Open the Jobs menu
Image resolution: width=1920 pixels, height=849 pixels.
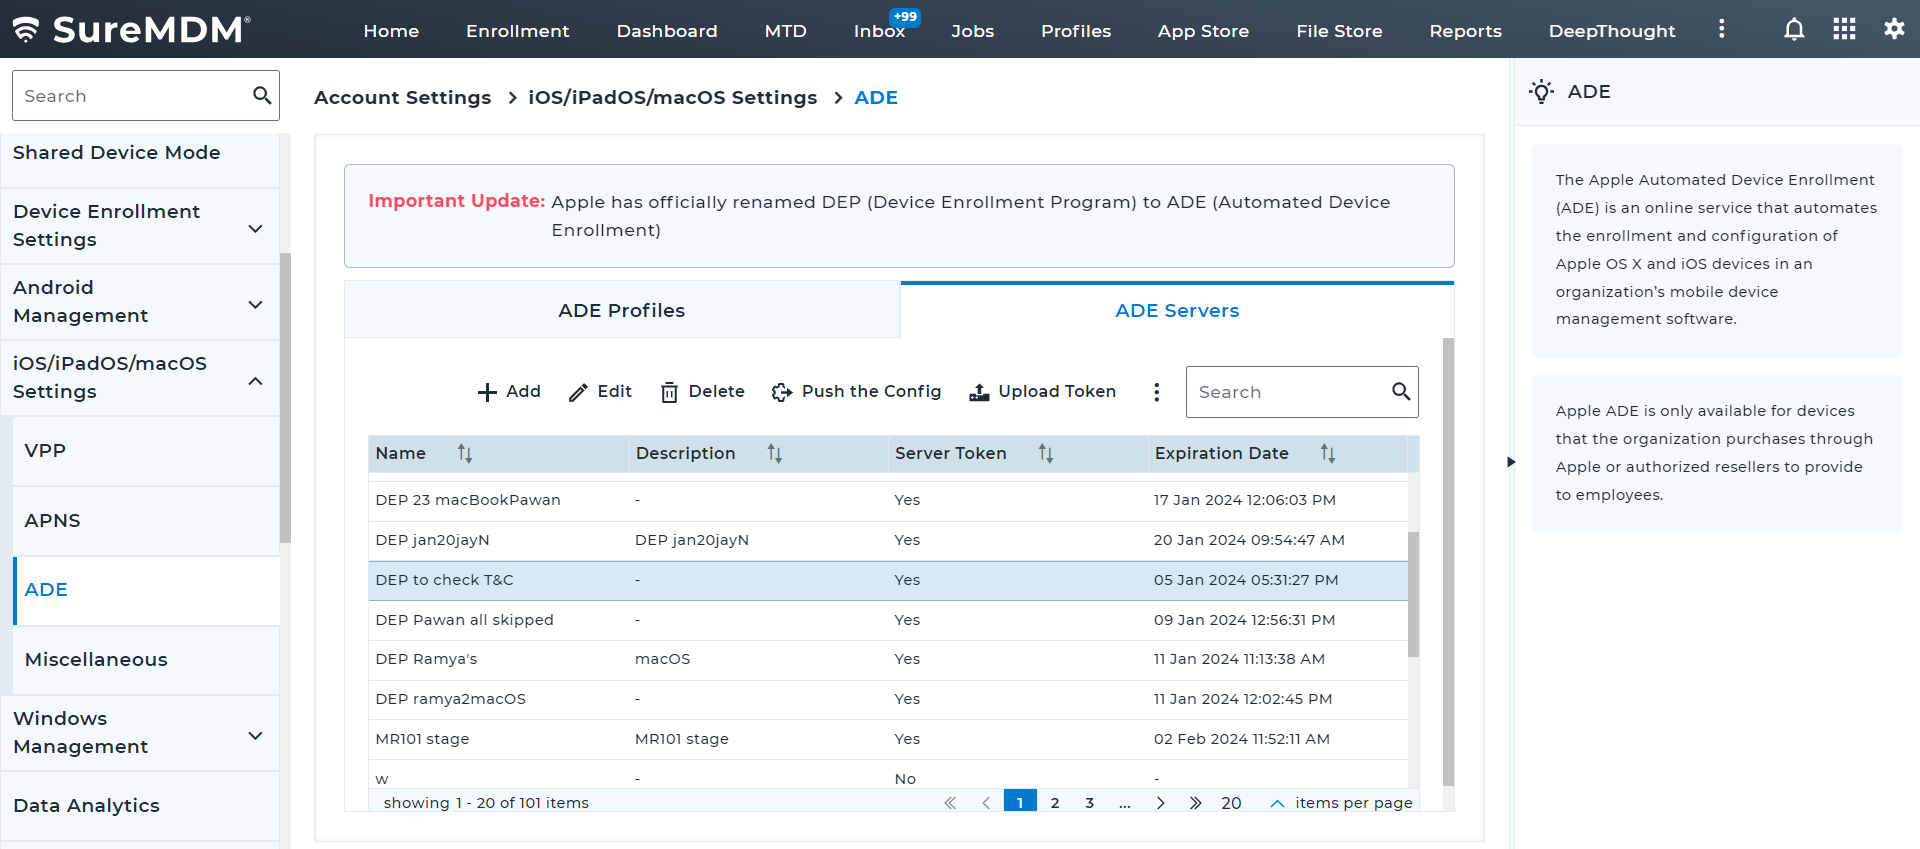(x=972, y=31)
